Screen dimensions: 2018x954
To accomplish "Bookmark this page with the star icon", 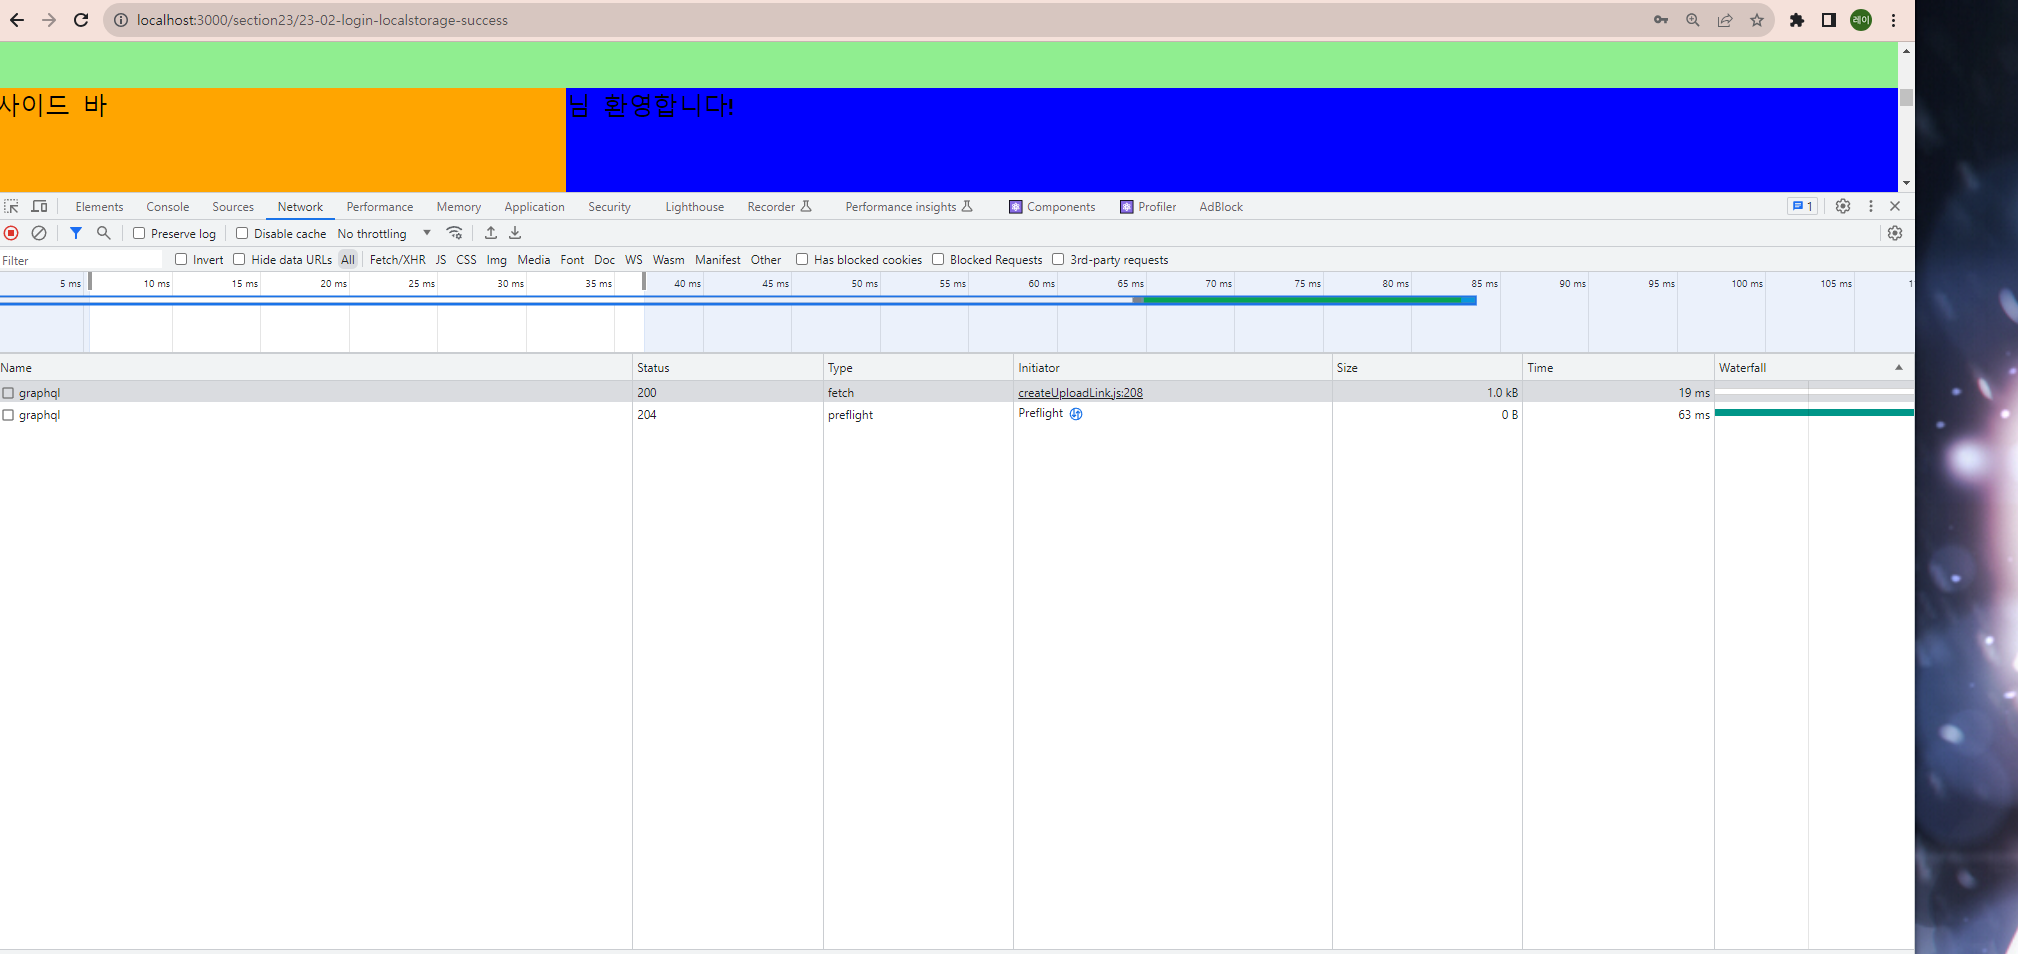I will coord(1757,20).
